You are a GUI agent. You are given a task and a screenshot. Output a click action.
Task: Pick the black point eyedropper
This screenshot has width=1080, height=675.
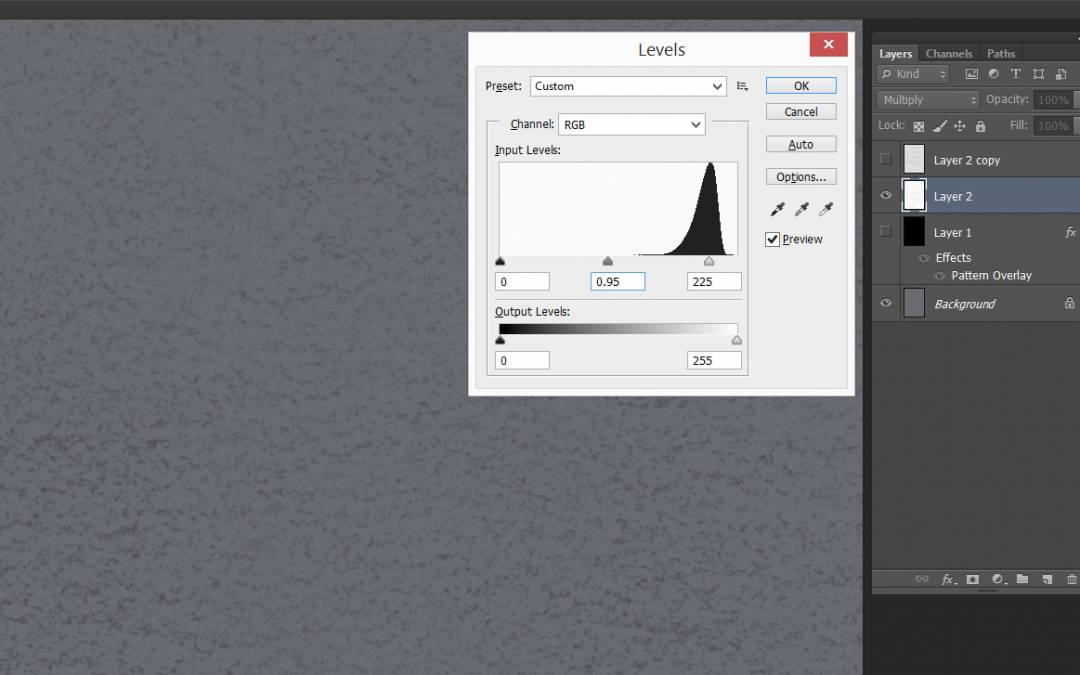tap(777, 210)
